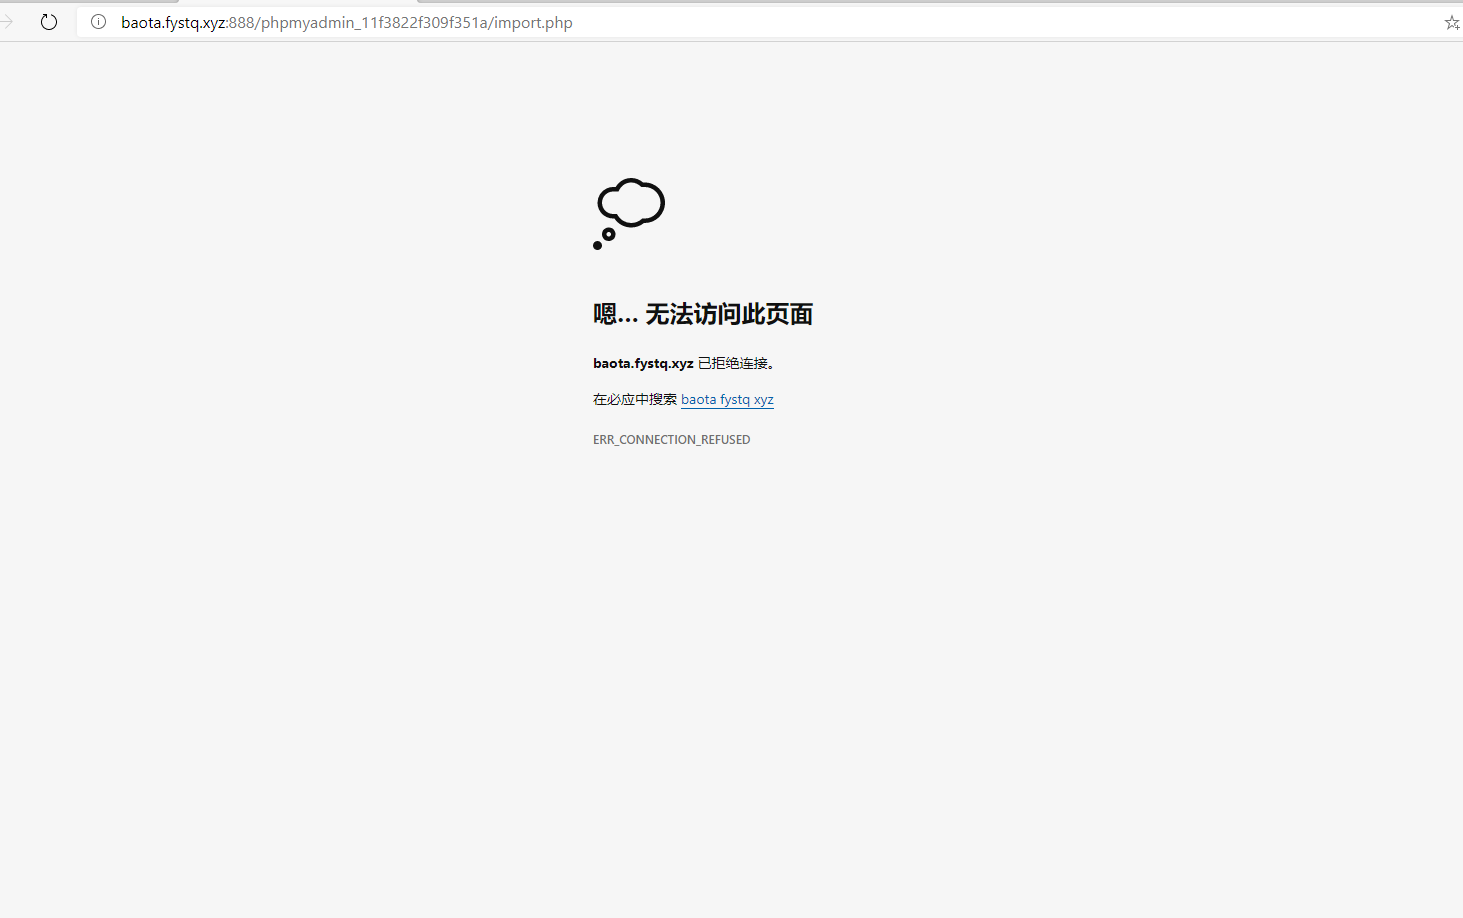The image size is (1463, 918).
Task: Go forward with the arrow icon
Action: click(x=7, y=22)
